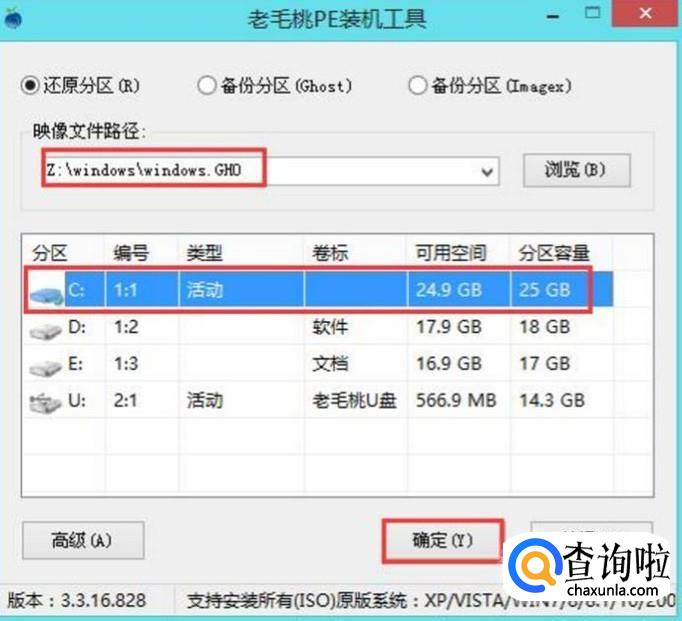682x621 pixels.
Task: Close the 老毛桃PE装机工具 window
Action: click(x=646, y=13)
